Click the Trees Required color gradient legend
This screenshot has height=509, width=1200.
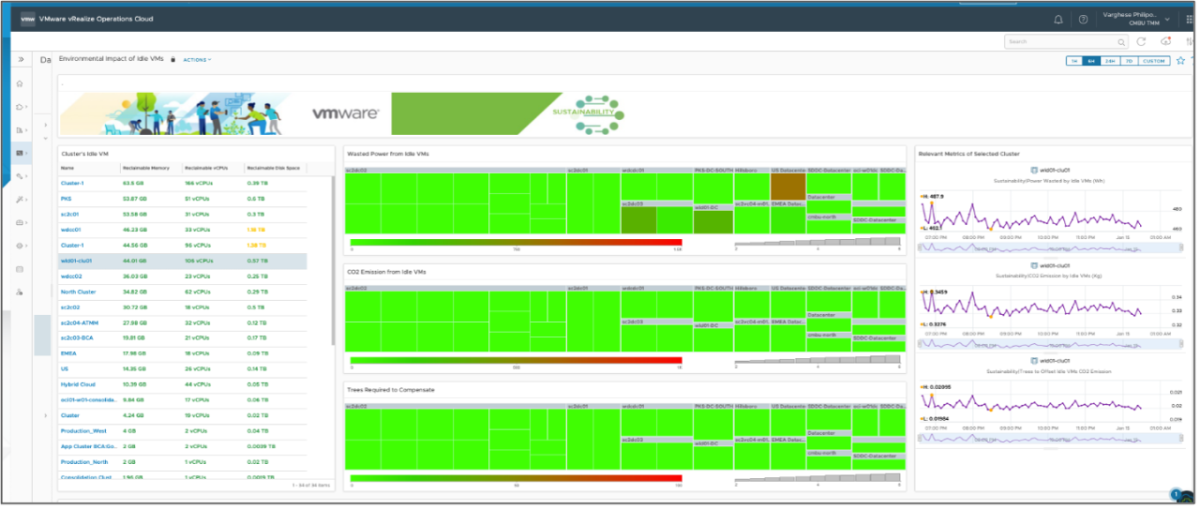515,478
